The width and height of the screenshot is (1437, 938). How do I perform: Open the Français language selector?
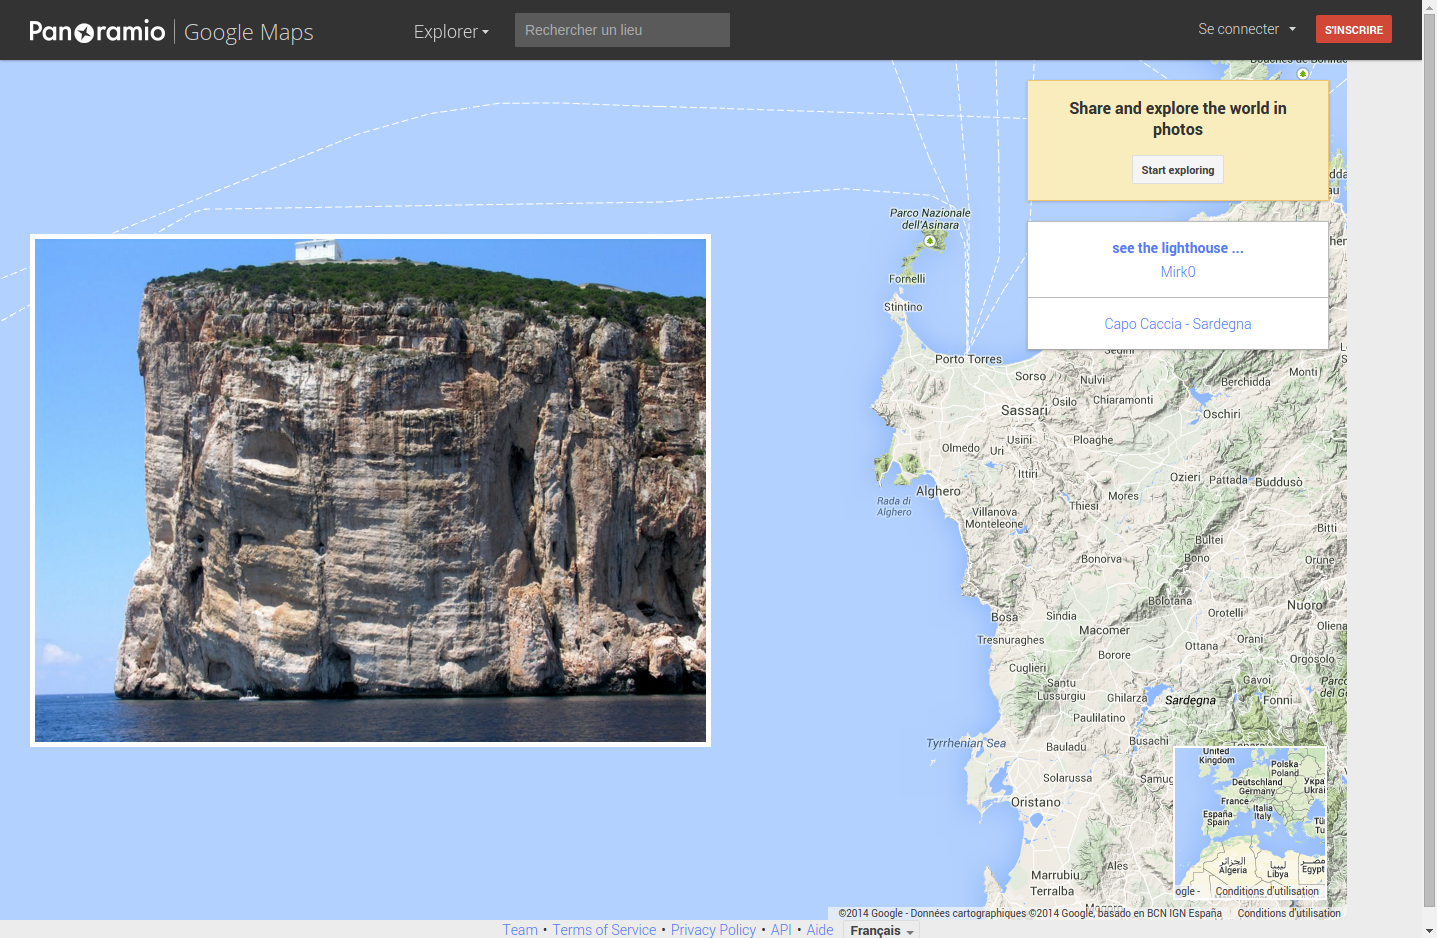click(881, 930)
